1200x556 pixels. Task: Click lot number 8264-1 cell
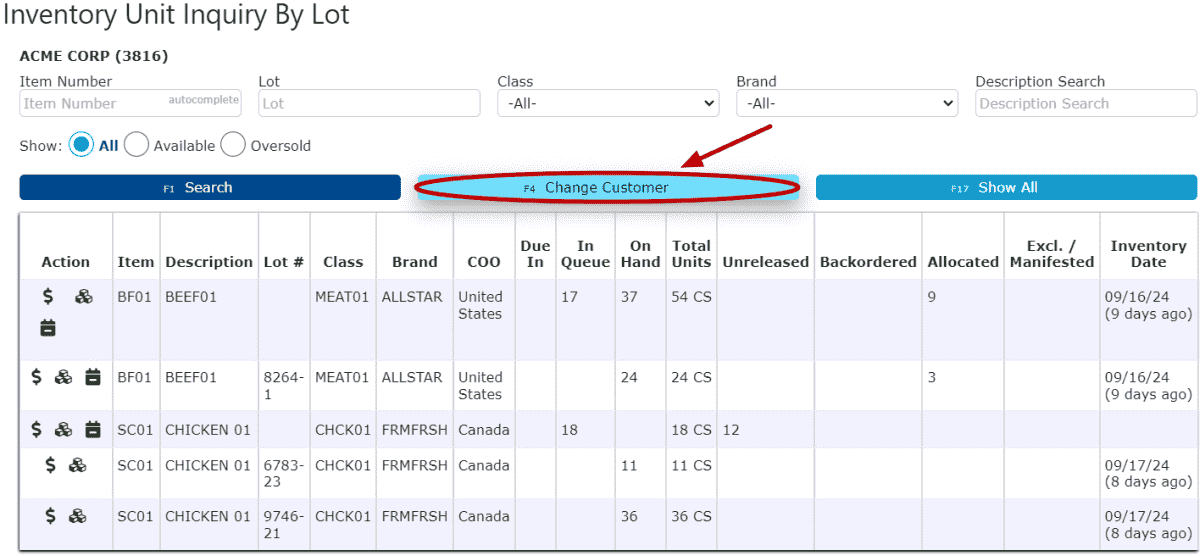283,386
